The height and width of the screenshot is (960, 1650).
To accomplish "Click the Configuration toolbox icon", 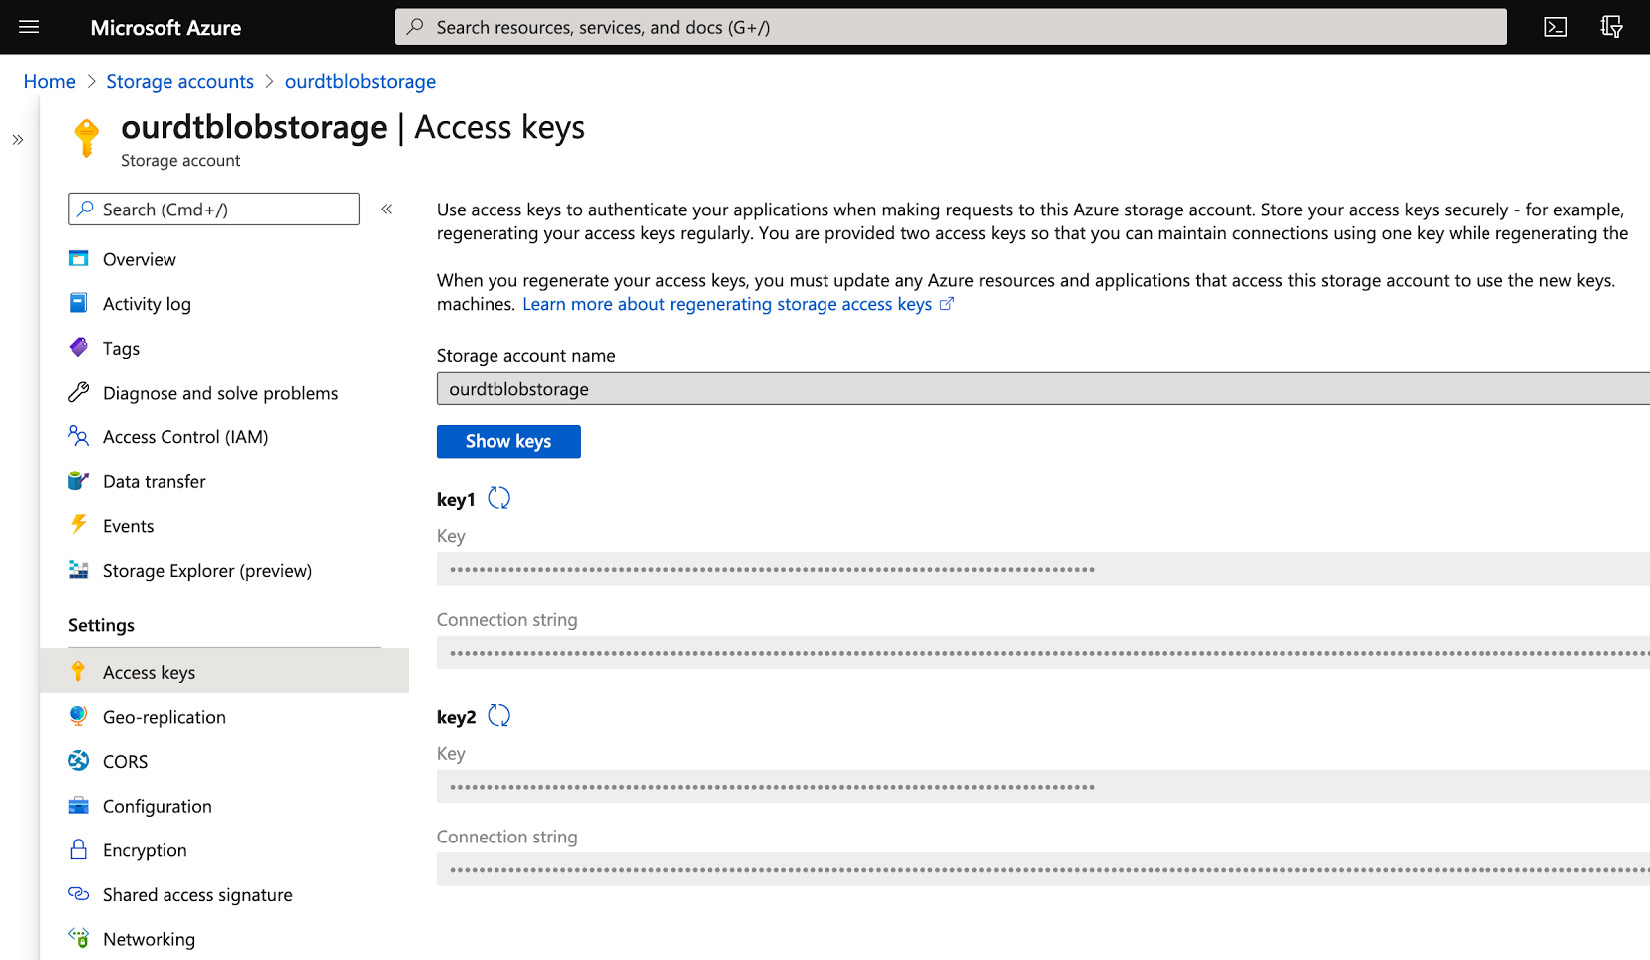I will (x=78, y=806).
